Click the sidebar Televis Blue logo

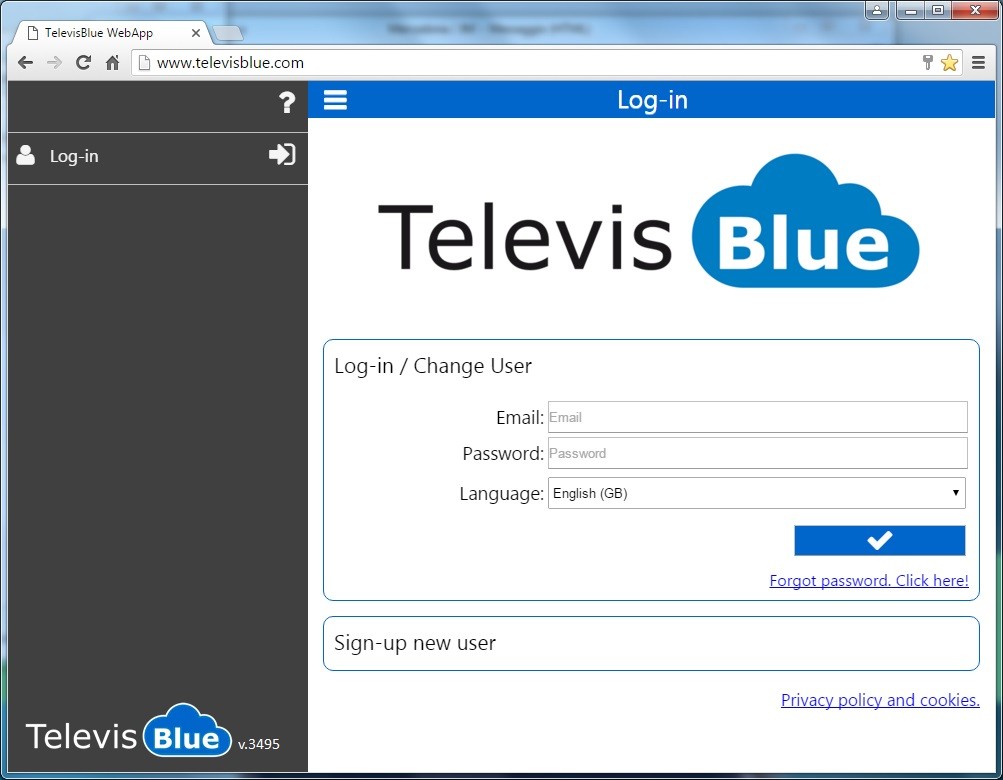pyautogui.click(x=129, y=730)
